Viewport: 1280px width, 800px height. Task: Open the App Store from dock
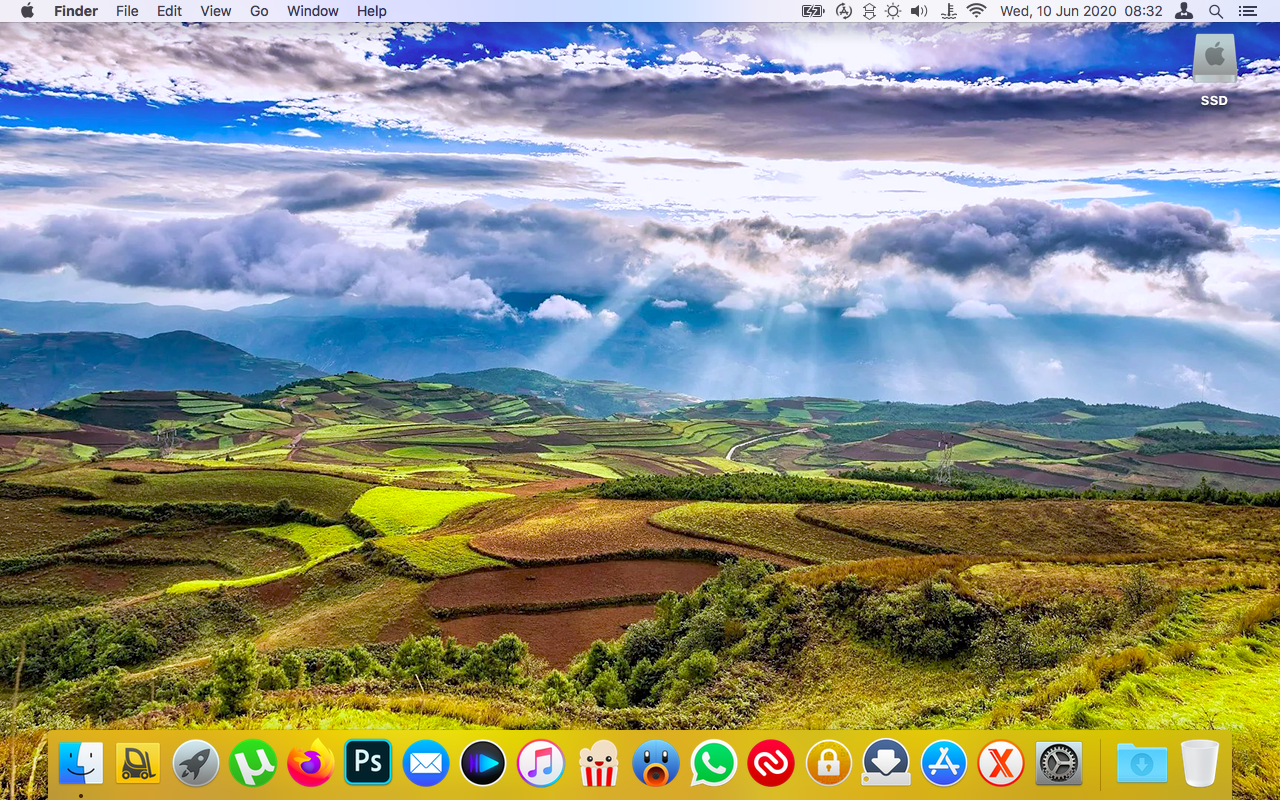(943, 765)
